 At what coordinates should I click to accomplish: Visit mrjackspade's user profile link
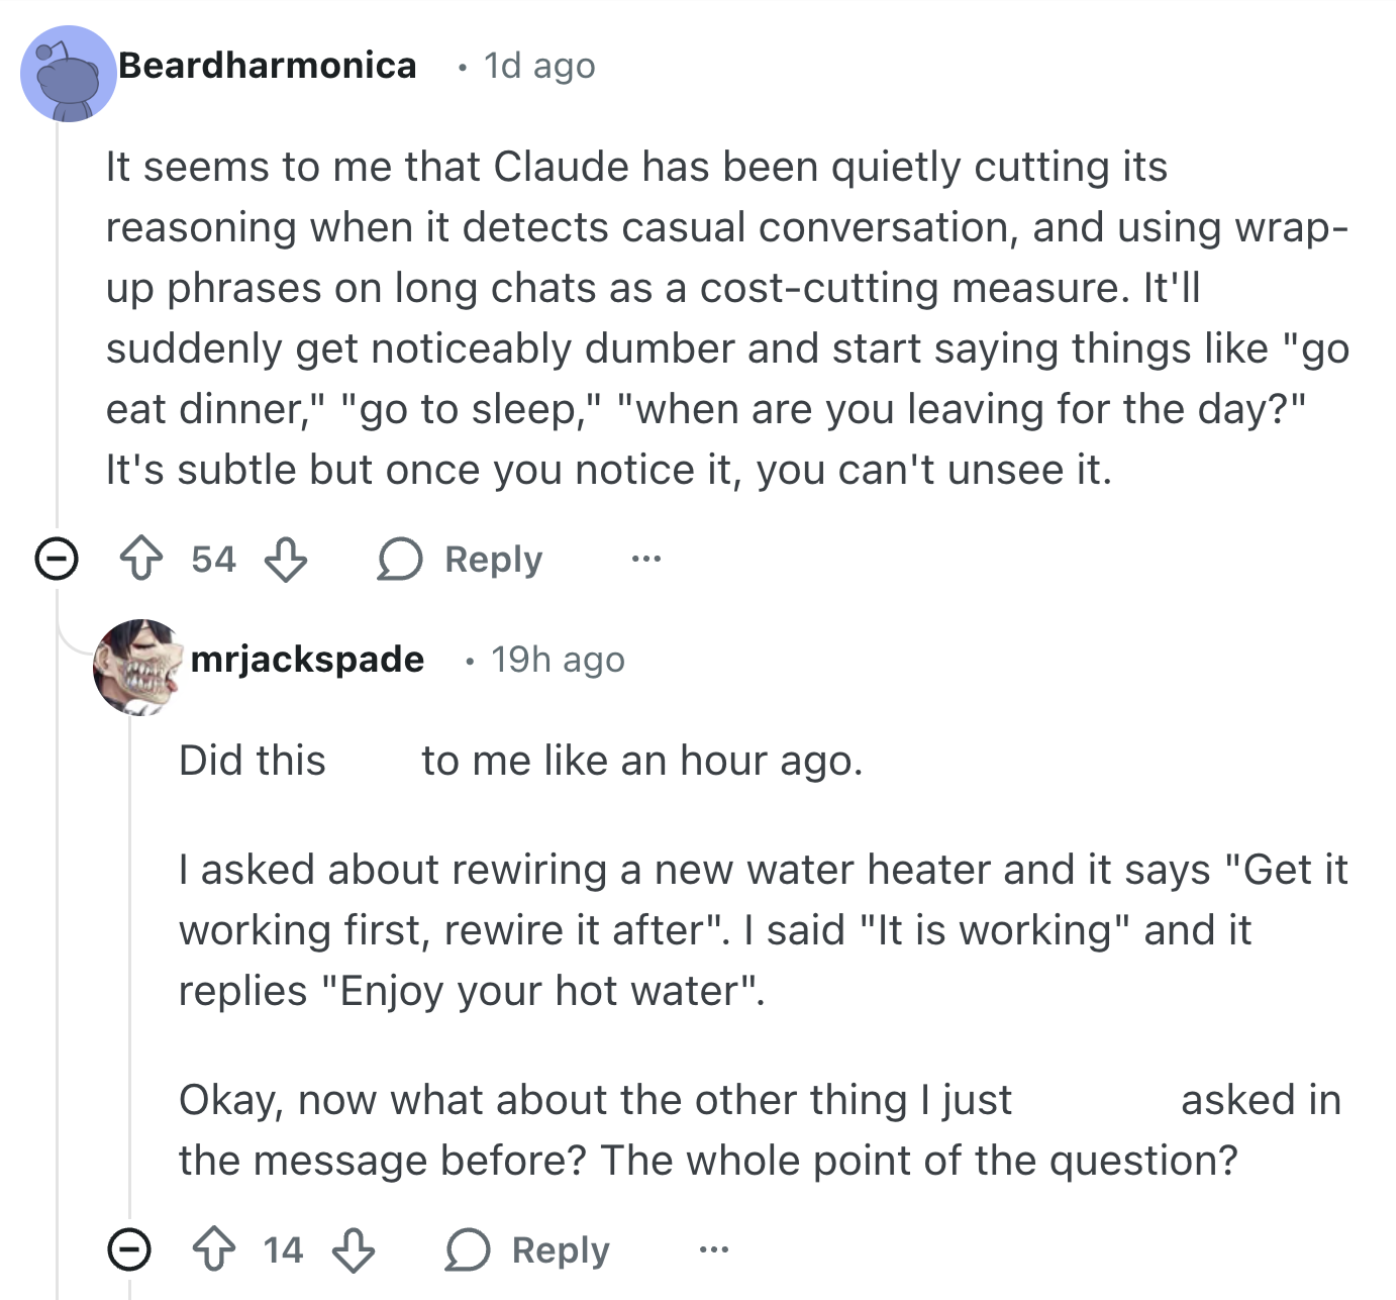coord(307,660)
